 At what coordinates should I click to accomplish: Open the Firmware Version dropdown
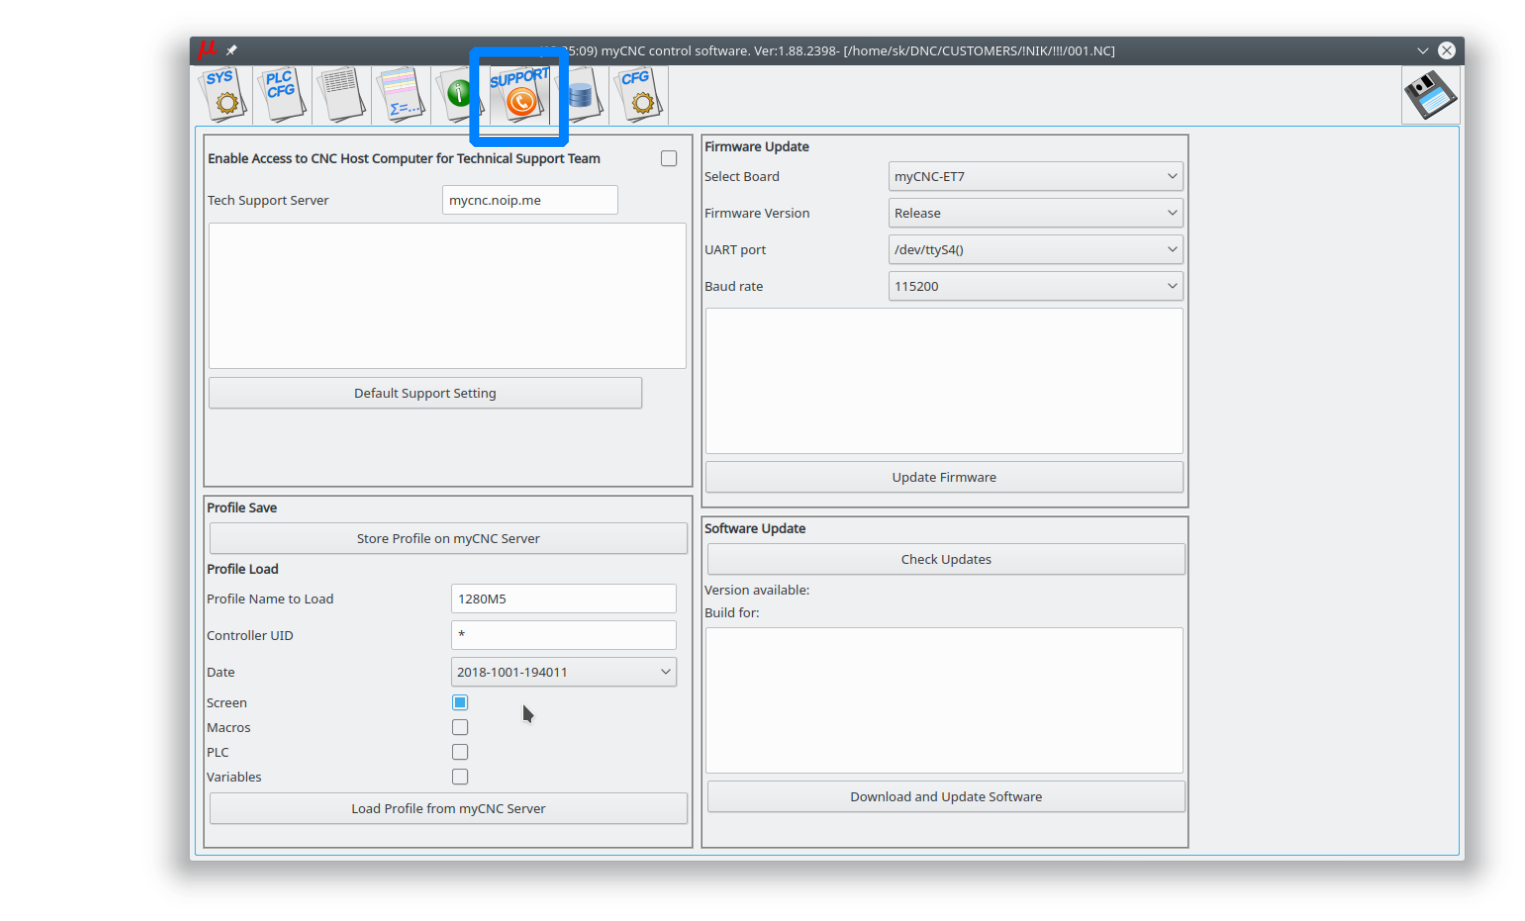[1035, 213]
